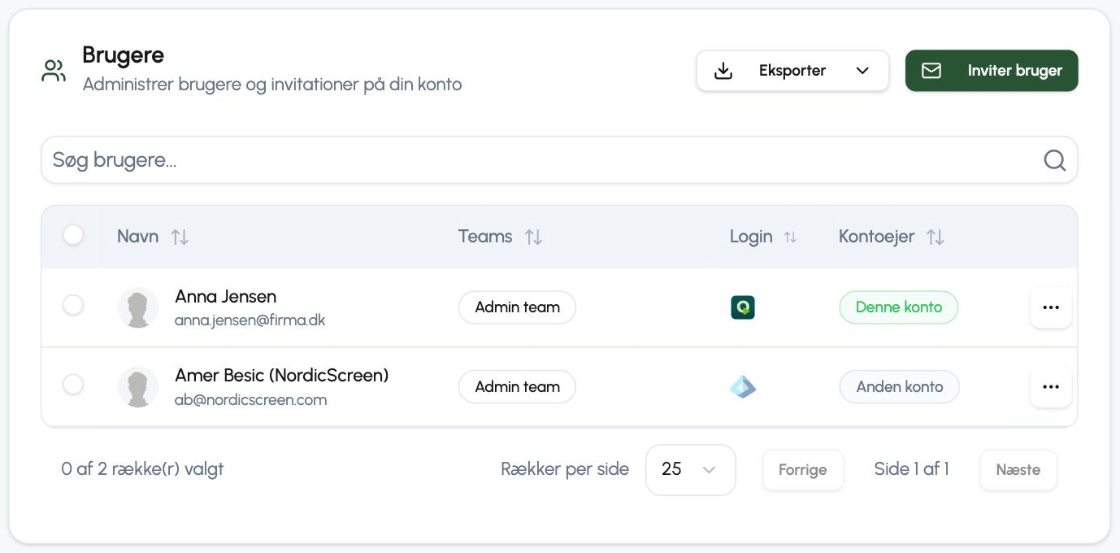The width and height of the screenshot is (1120, 553).
Task: Click the envelope icon in Inviter bruger
Action: (x=931, y=71)
